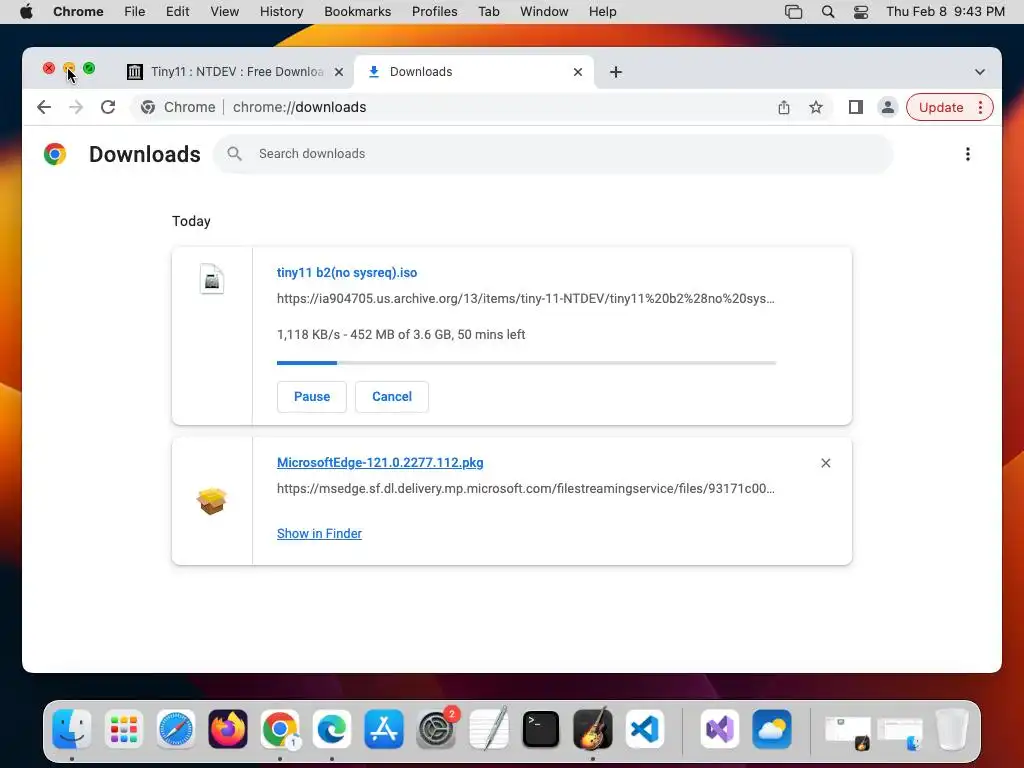Open System Settings from the dock
The height and width of the screenshot is (768, 1024).
pyautogui.click(x=436, y=729)
